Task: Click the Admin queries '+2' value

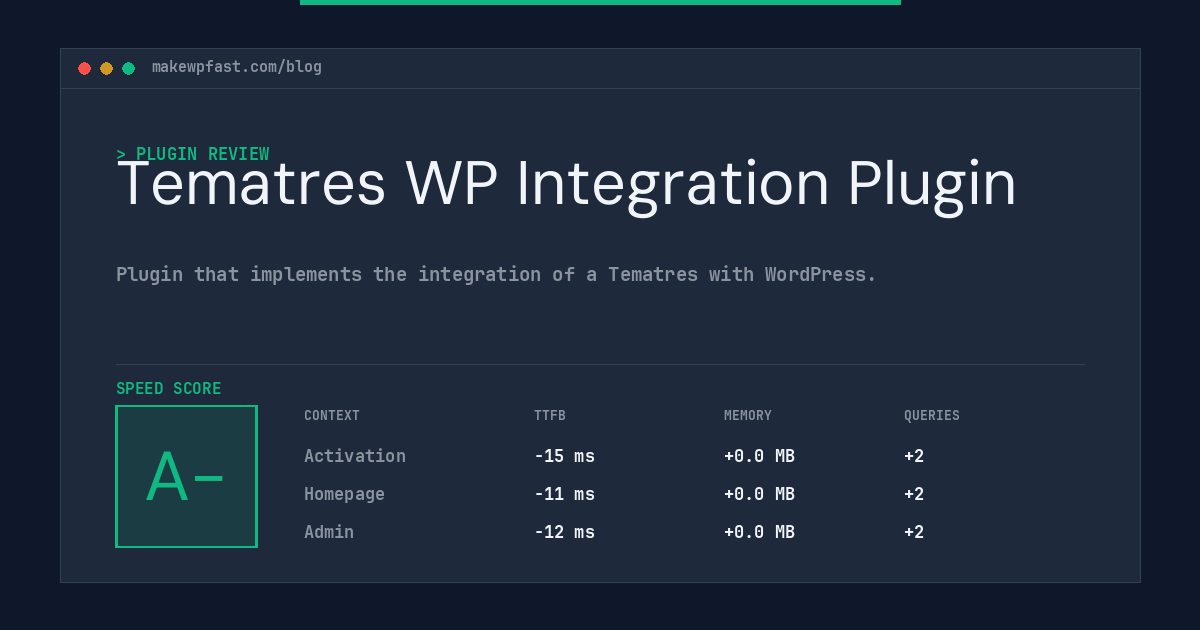Action: click(x=914, y=532)
